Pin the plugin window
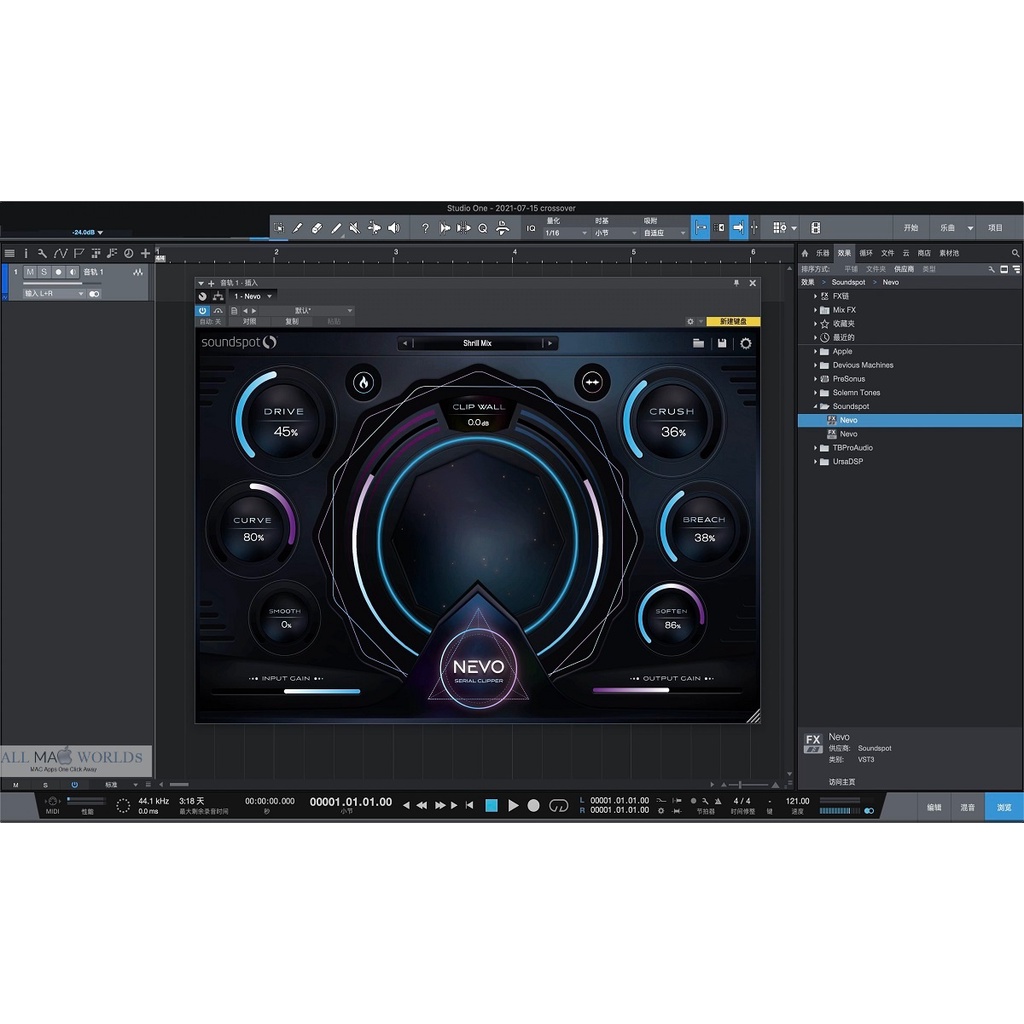The image size is (1024, 1024). pyautogui.click(x=737, y=283)
